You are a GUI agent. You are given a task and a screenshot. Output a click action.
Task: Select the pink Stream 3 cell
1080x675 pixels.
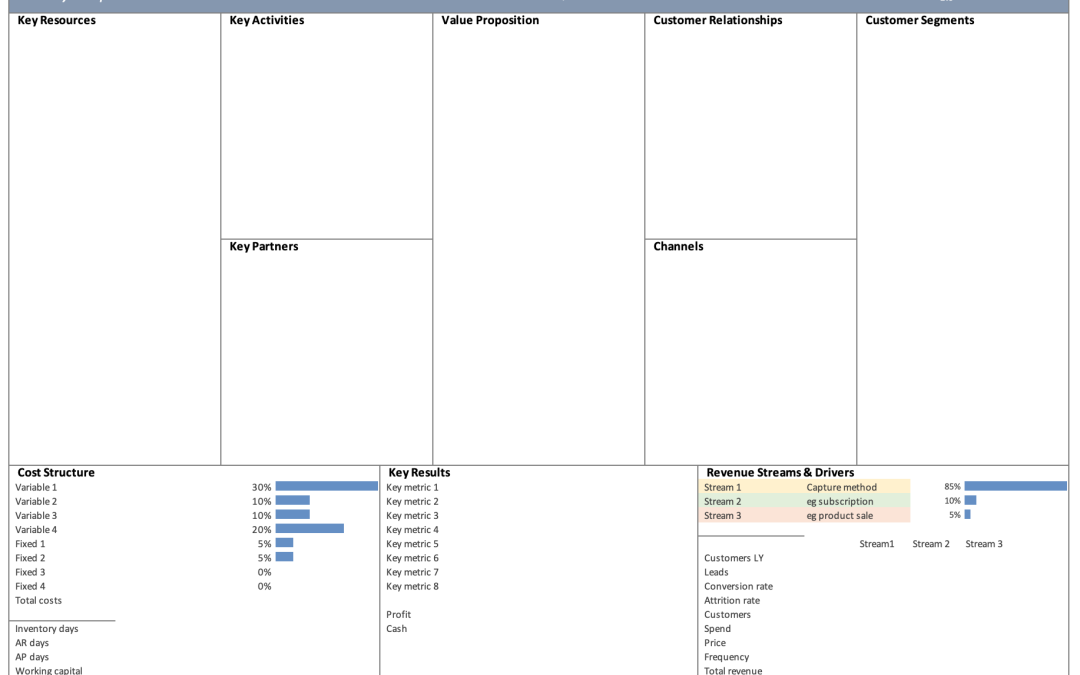[723, 515]
